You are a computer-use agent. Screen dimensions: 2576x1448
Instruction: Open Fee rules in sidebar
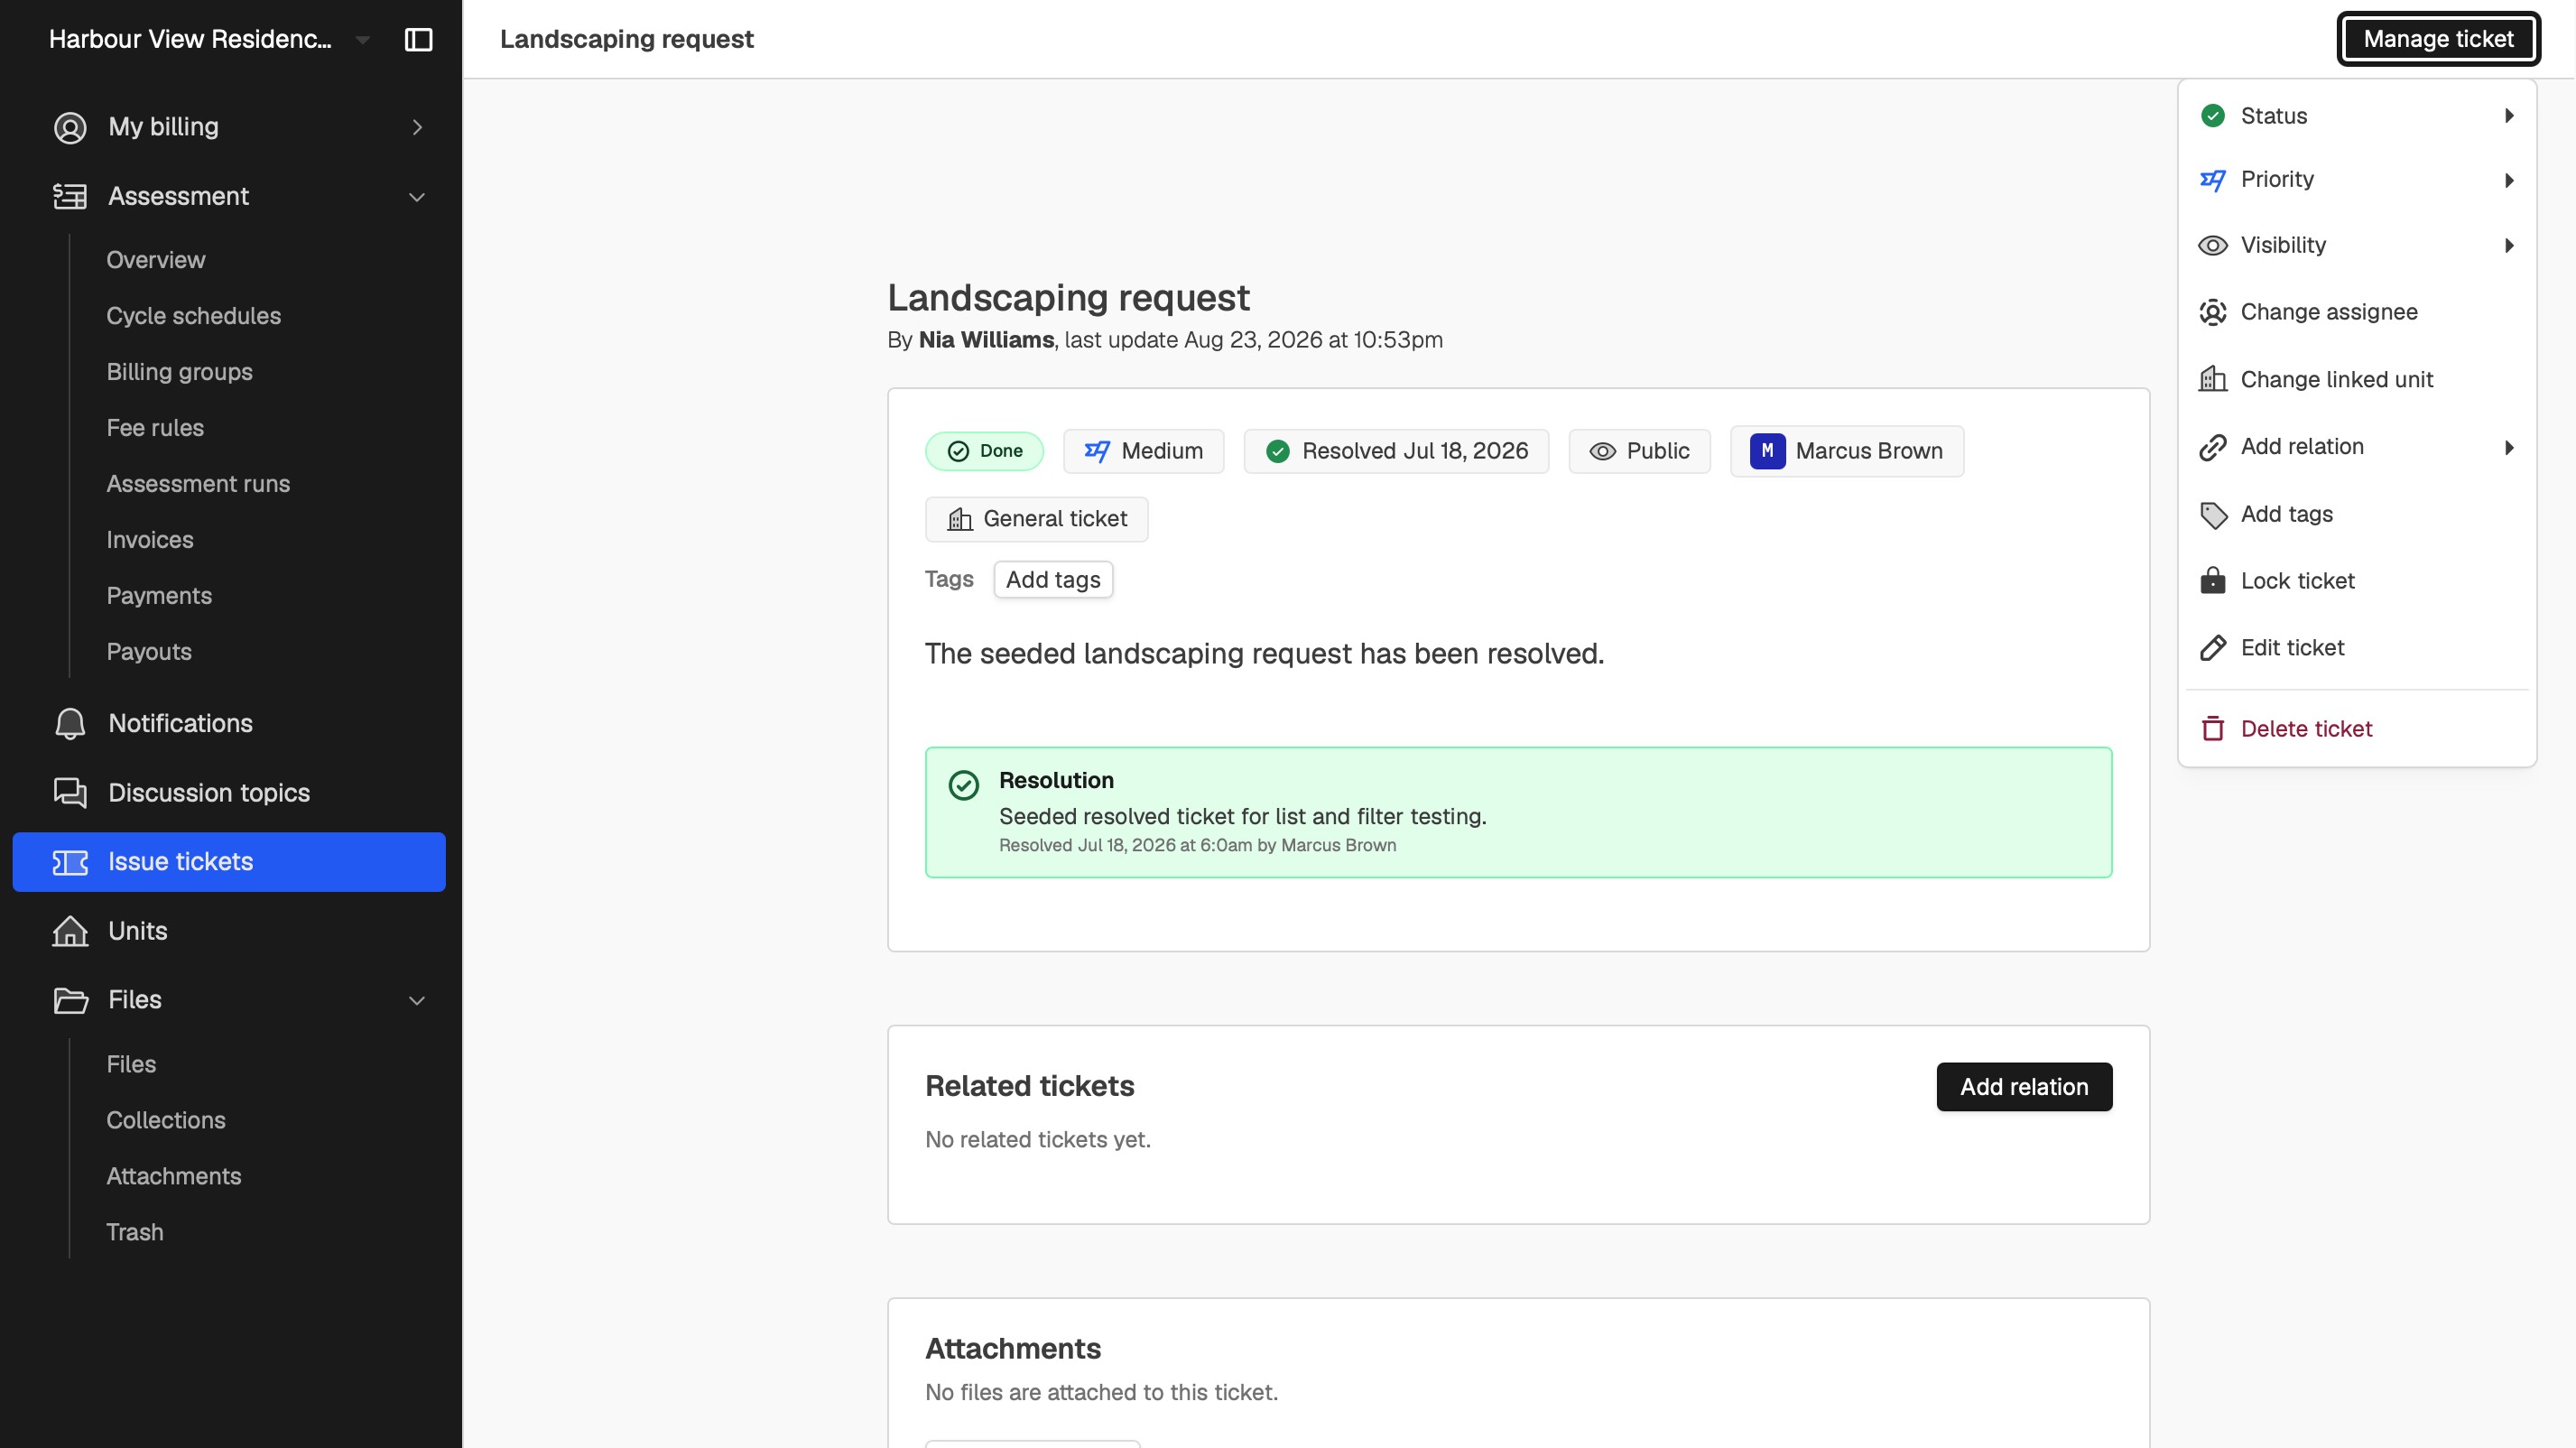point(155,428)
